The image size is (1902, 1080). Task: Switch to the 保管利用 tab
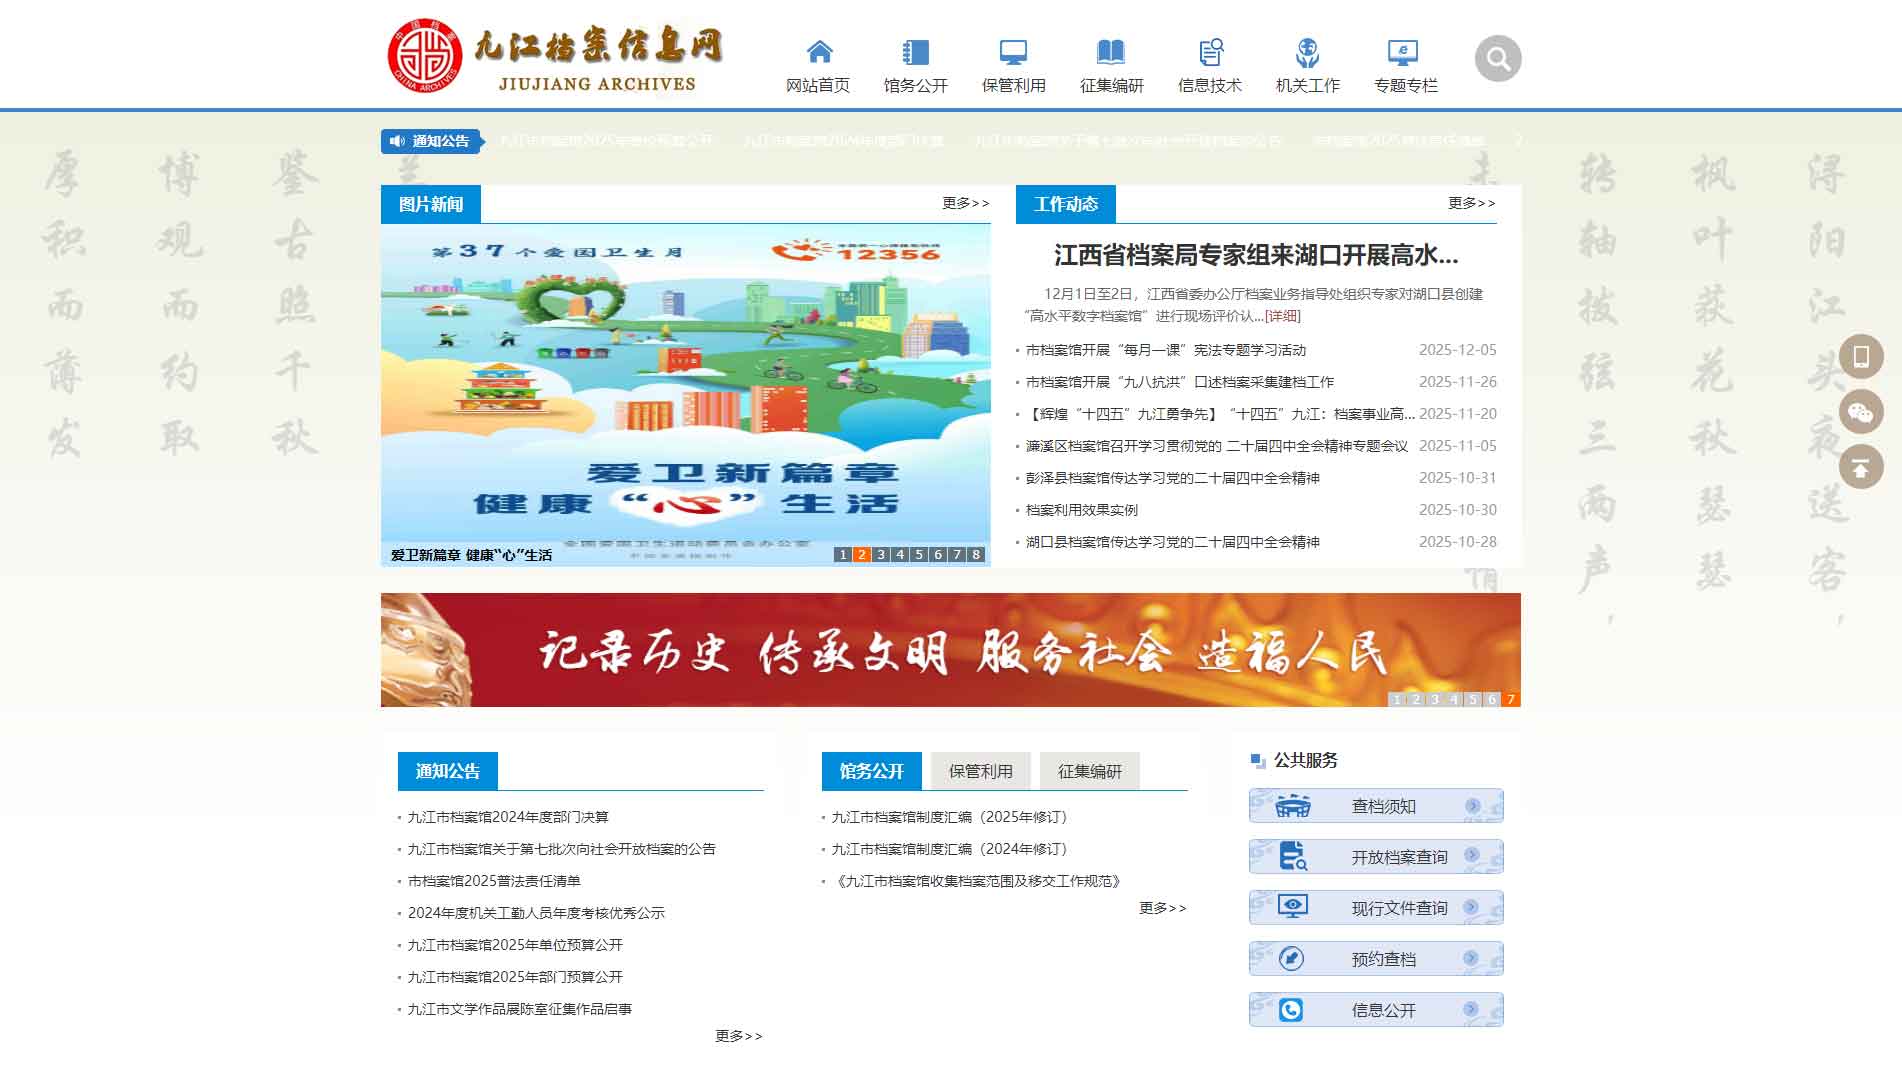pos(980,771)
